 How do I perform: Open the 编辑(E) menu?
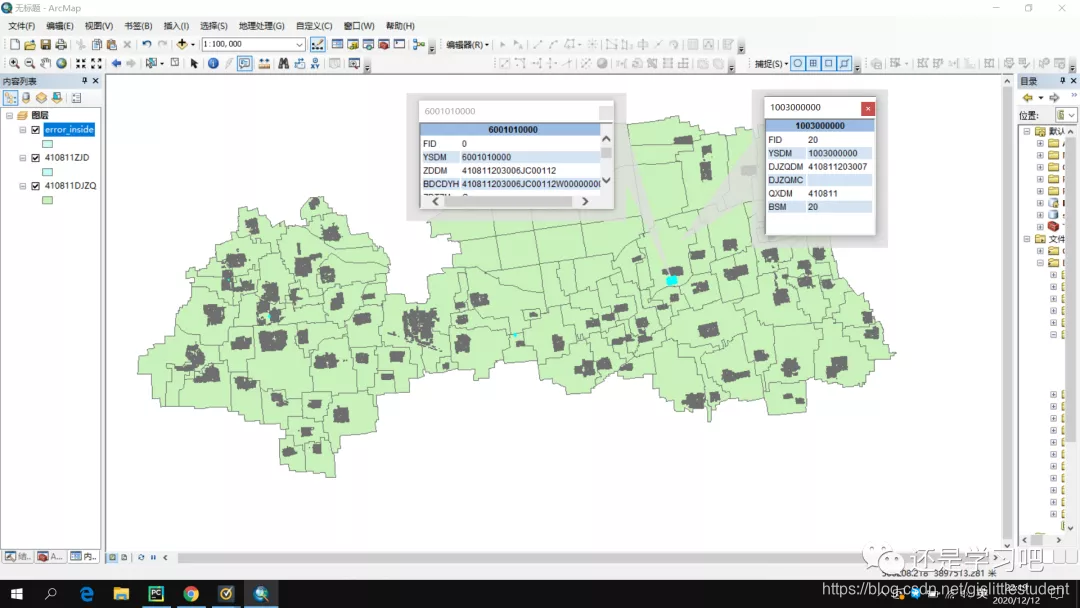[59, 26]
